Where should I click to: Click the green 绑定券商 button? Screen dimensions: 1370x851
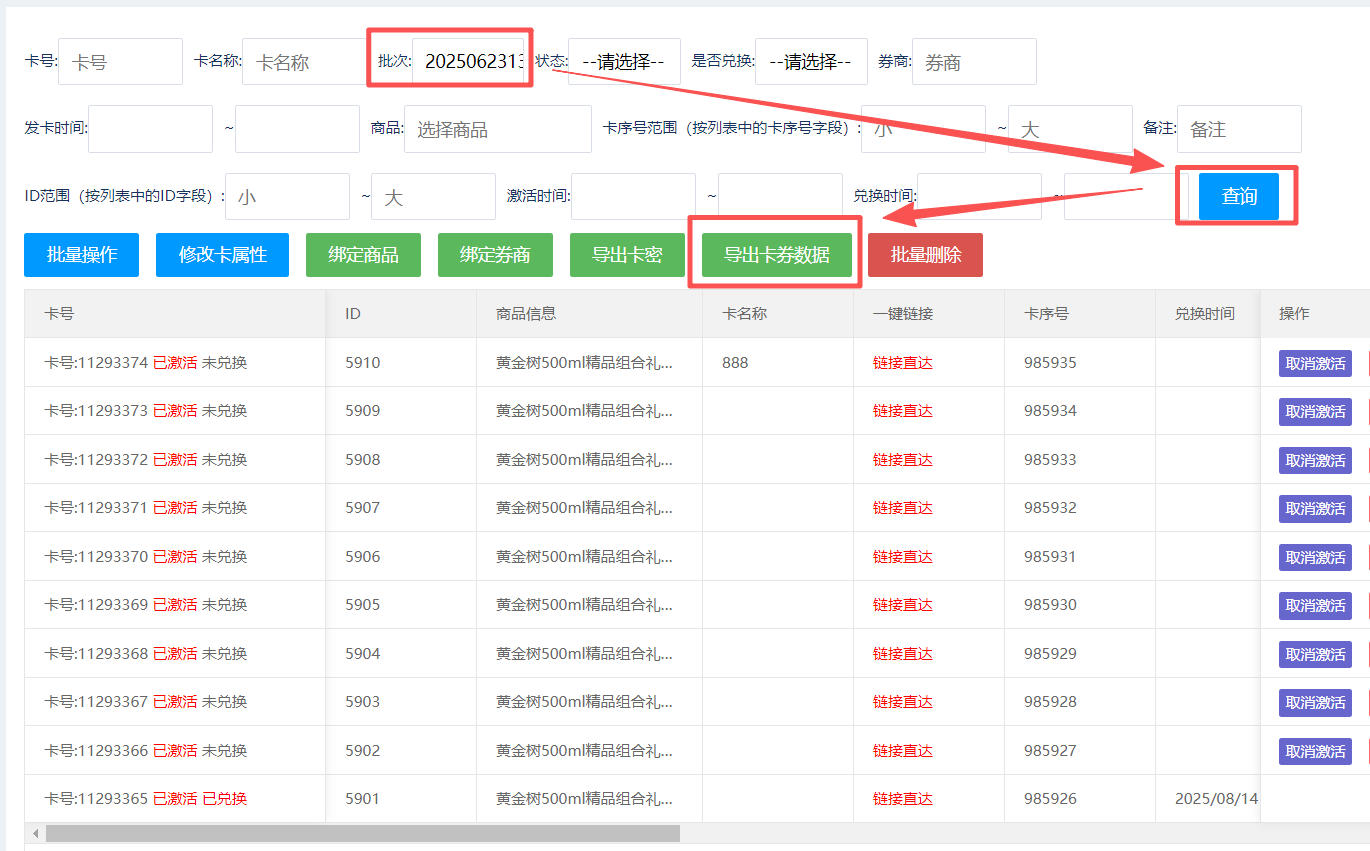pyautogui.click(x=494, y=255)
